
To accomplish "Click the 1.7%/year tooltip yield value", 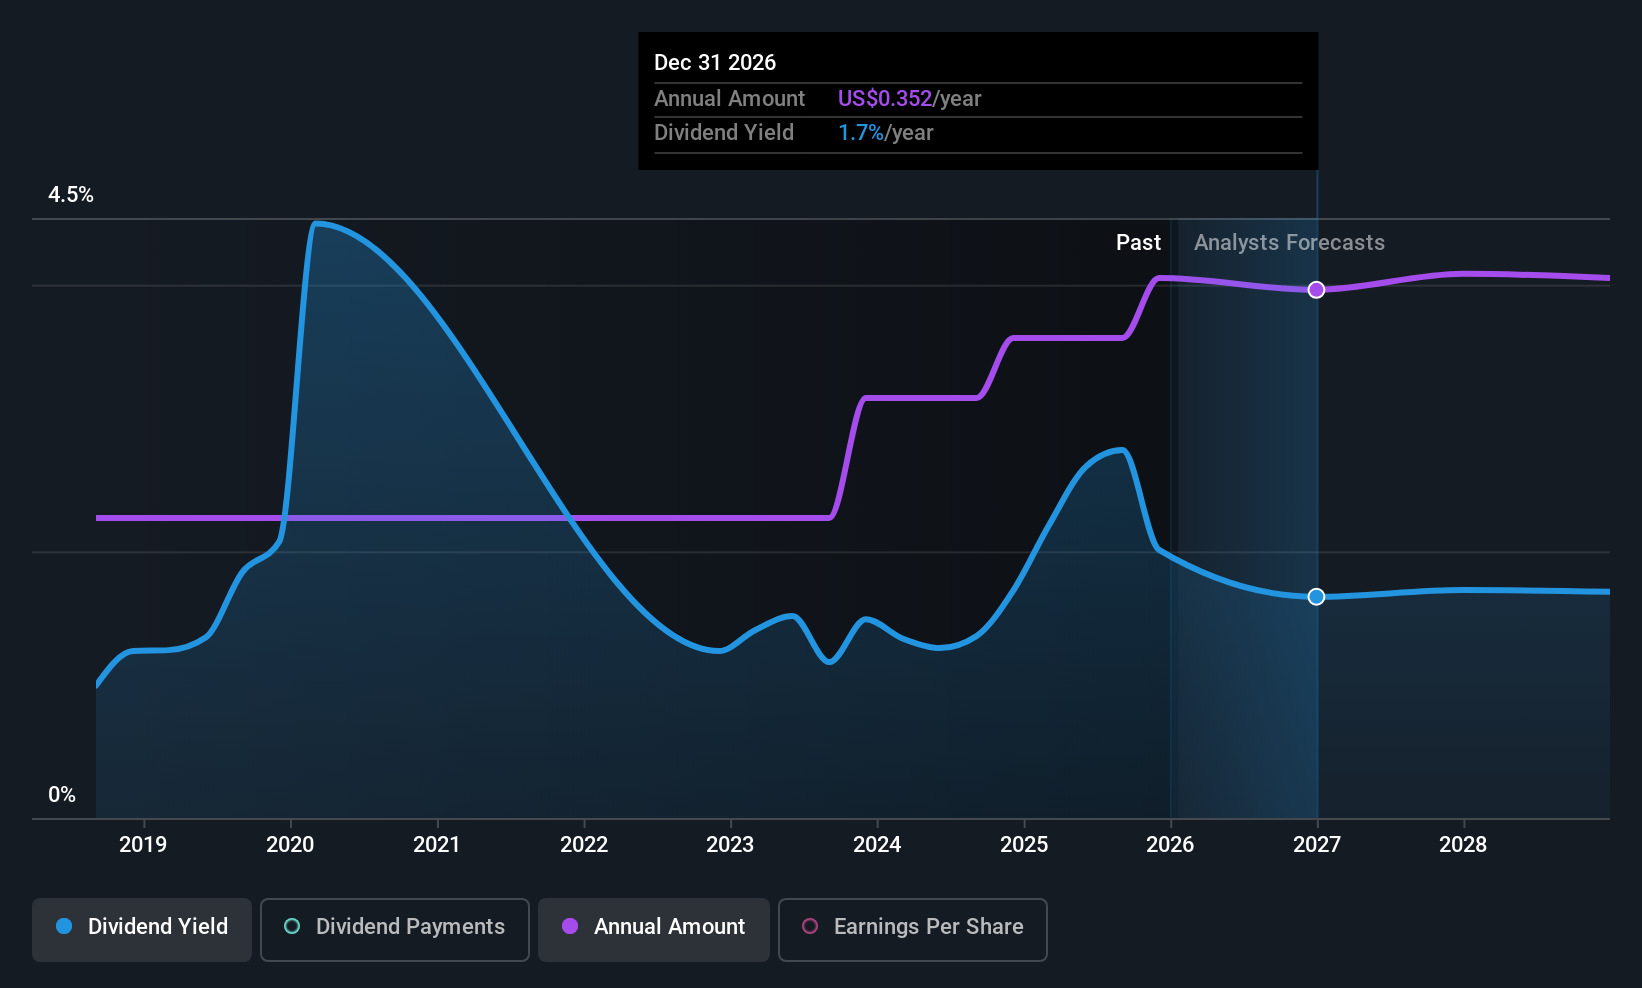I will point(885,133).
